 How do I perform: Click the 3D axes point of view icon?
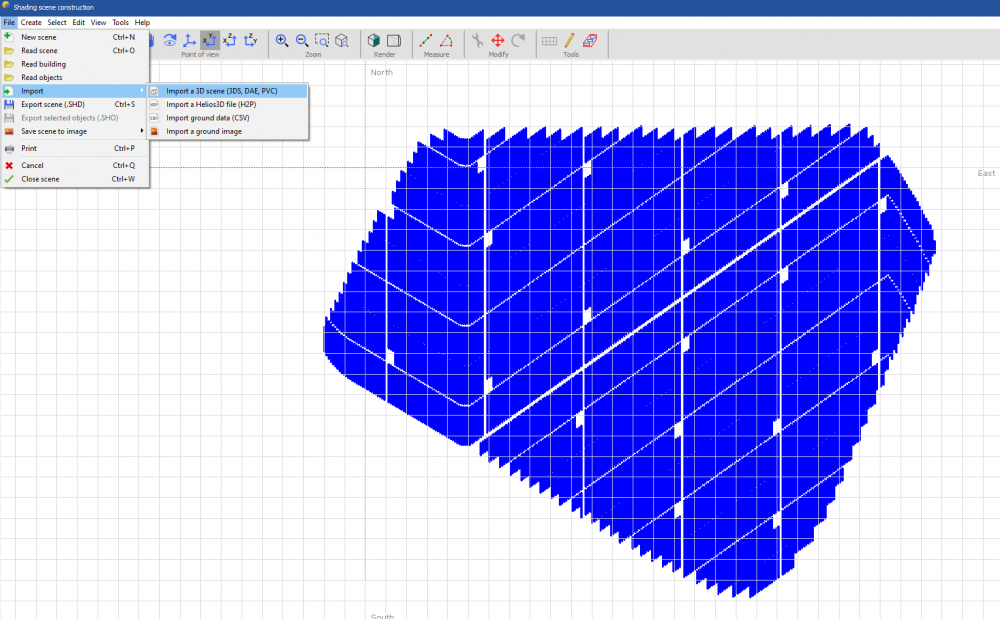(x=190, y=41)
